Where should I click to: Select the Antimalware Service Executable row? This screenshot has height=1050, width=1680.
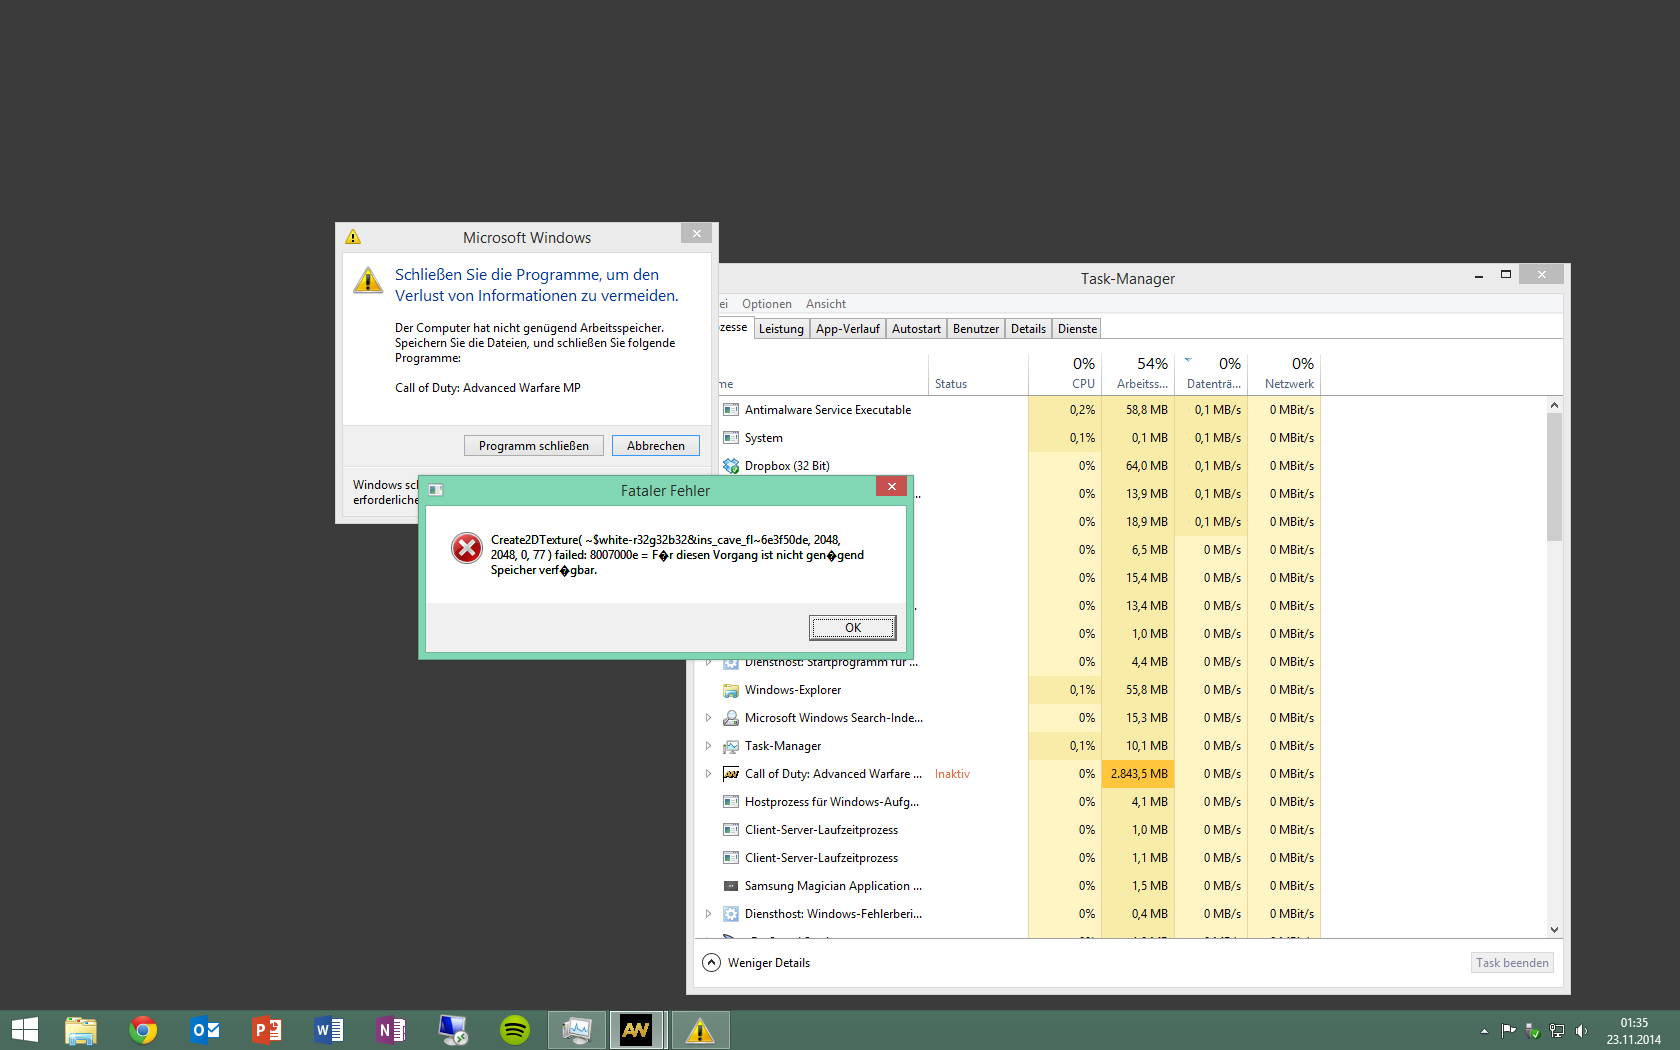pos(1019,410)
